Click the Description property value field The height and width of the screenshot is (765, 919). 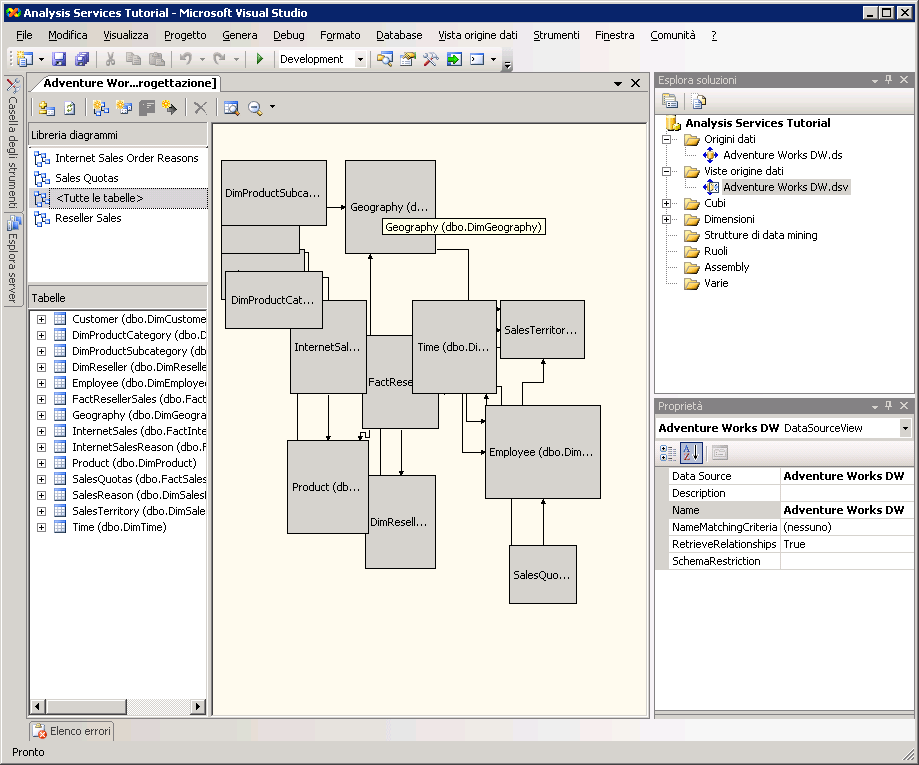(845, 493)
